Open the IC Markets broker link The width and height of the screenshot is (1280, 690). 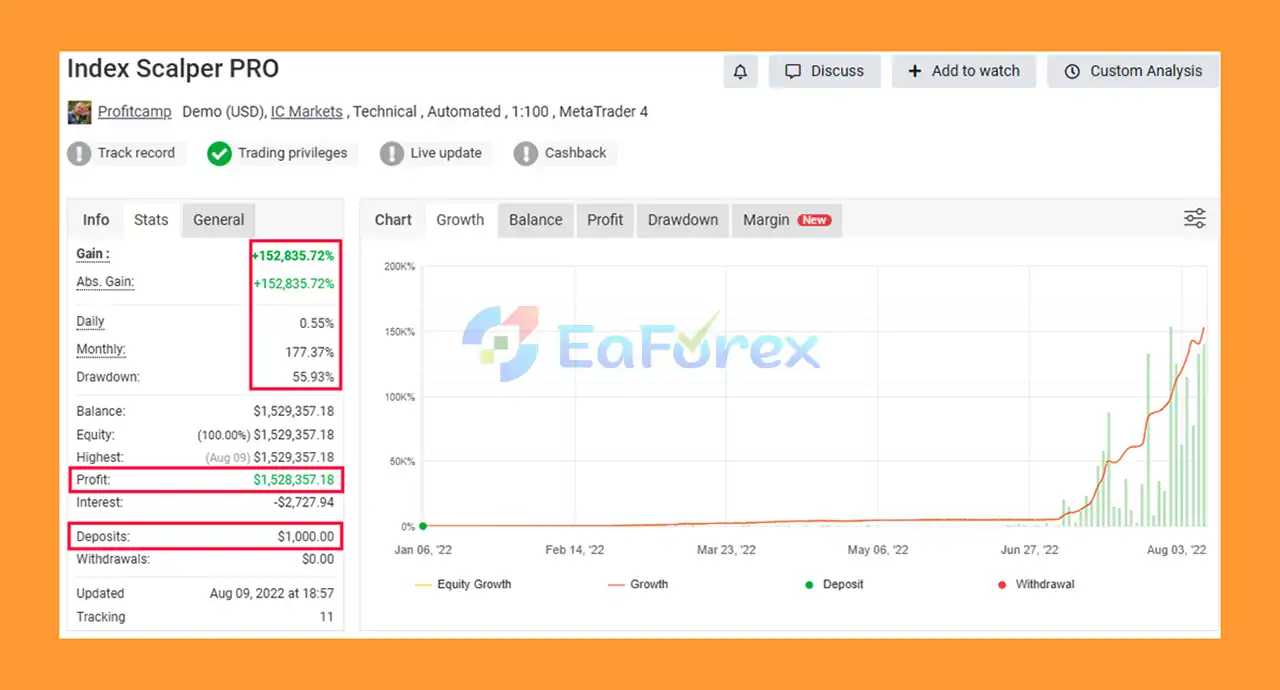(306, 112)
